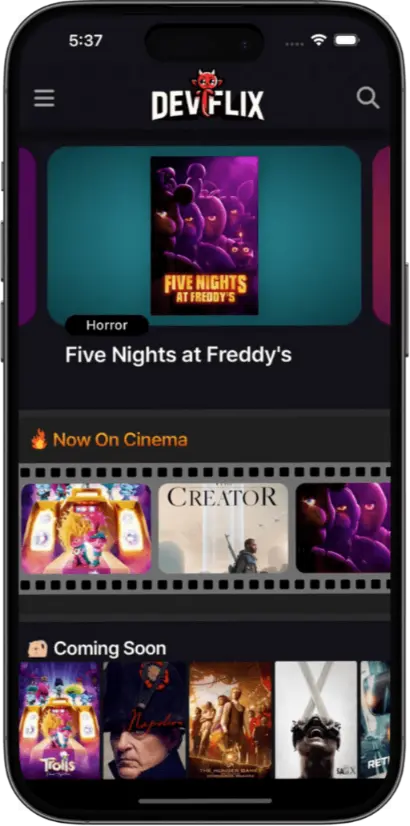Select Trolls thumbnail in the film strip
This screenshot has height=826, width=410.
86,528
